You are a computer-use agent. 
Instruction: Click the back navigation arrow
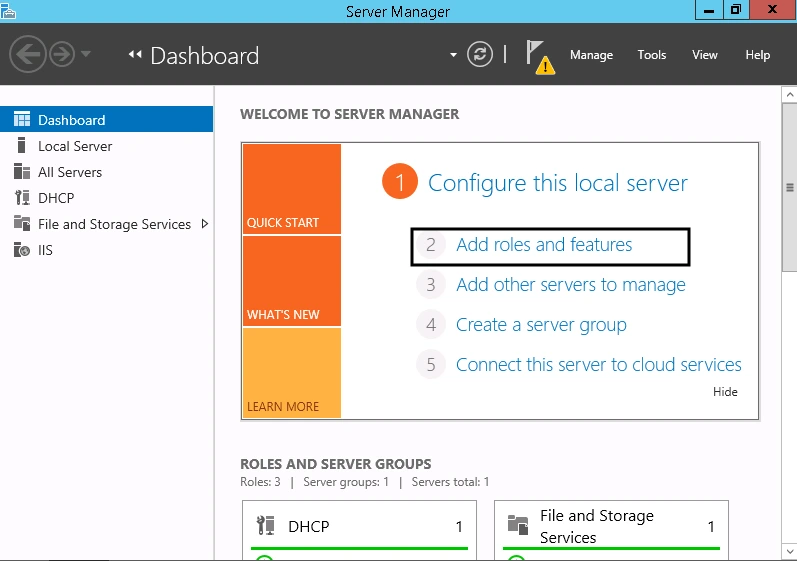(27, 54)
